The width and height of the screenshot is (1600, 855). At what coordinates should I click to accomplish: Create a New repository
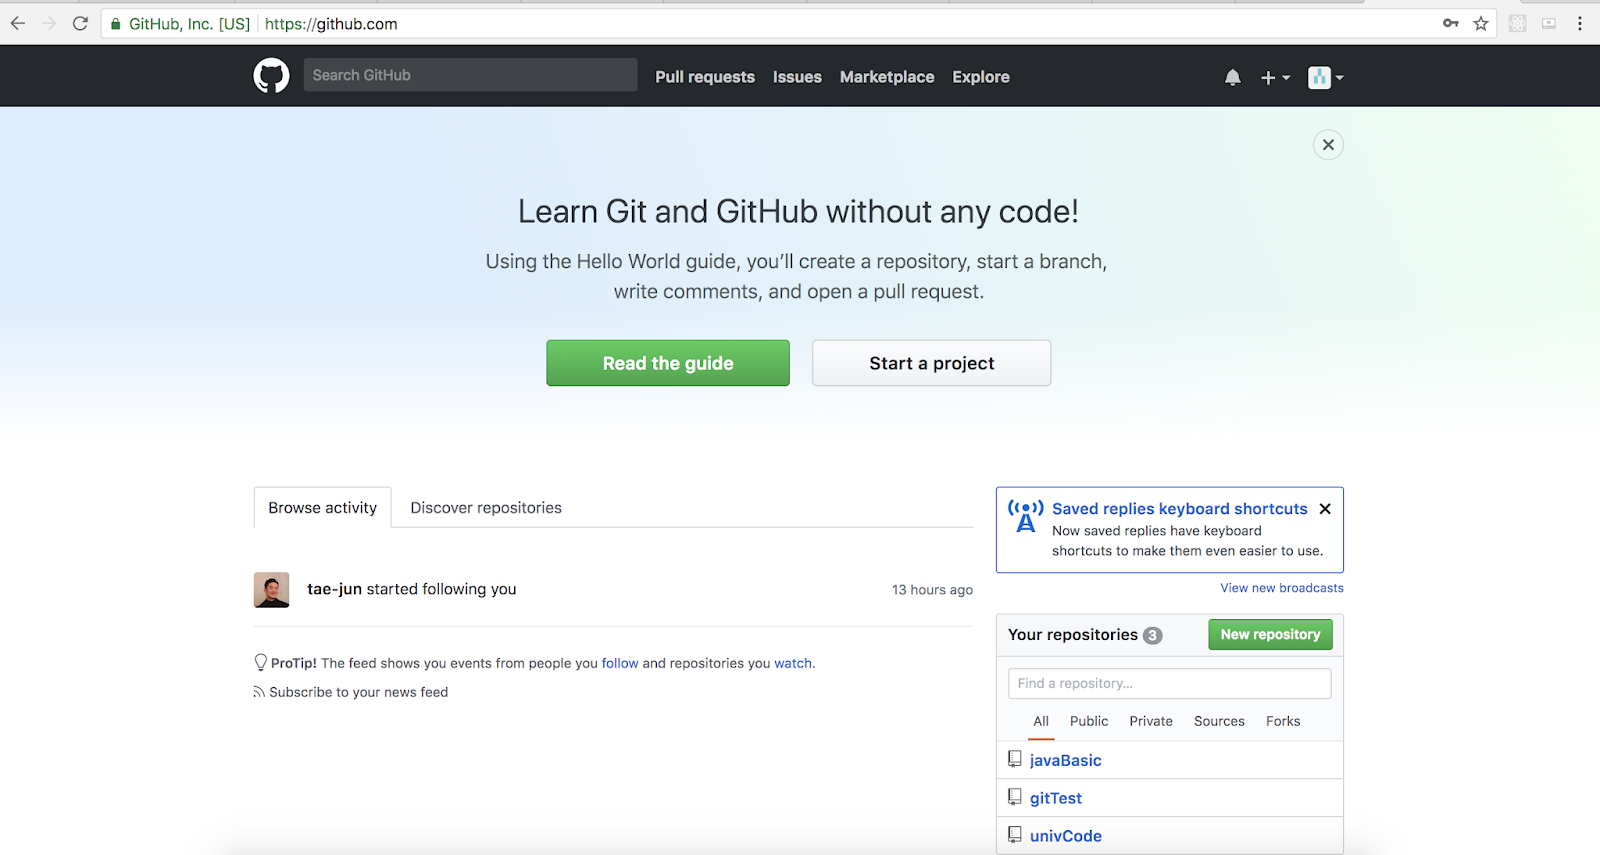click(1270, 635)
